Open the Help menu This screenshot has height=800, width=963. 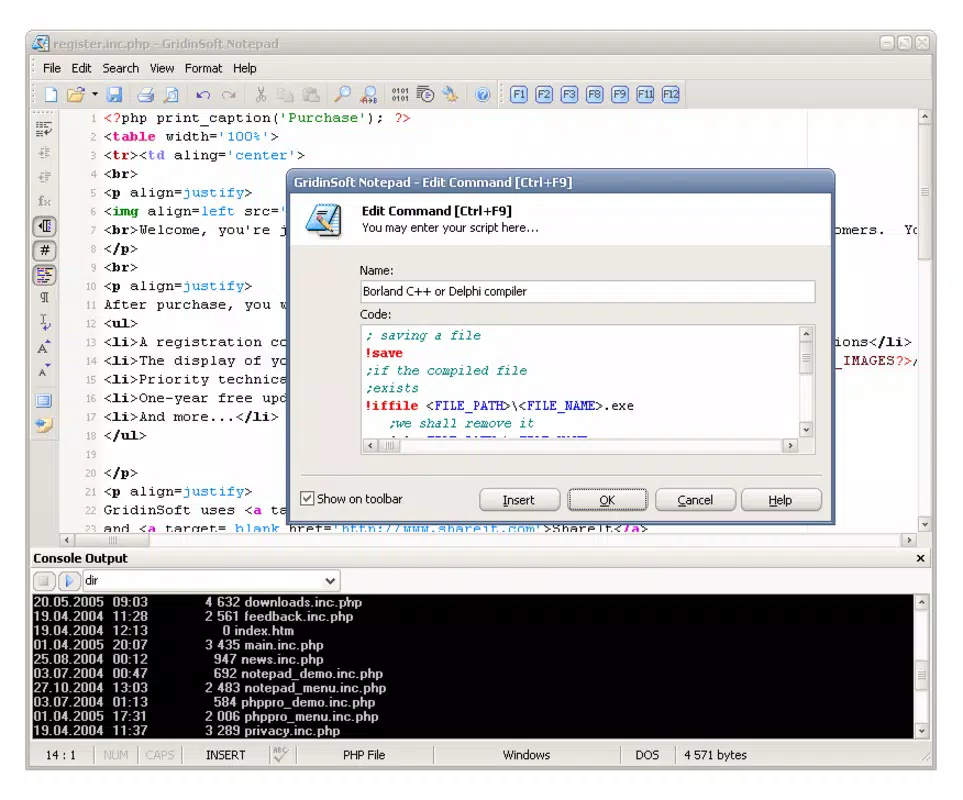[x=244, y=68]
